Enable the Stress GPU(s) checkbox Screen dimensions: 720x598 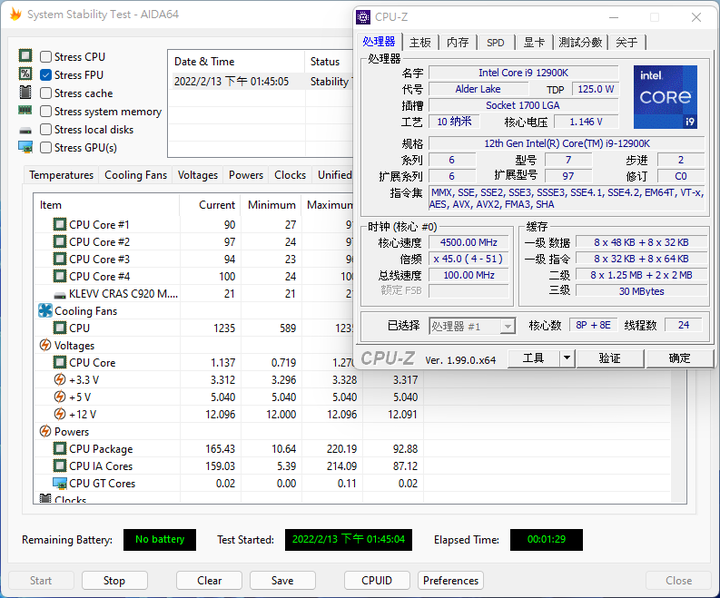(45, 147)
